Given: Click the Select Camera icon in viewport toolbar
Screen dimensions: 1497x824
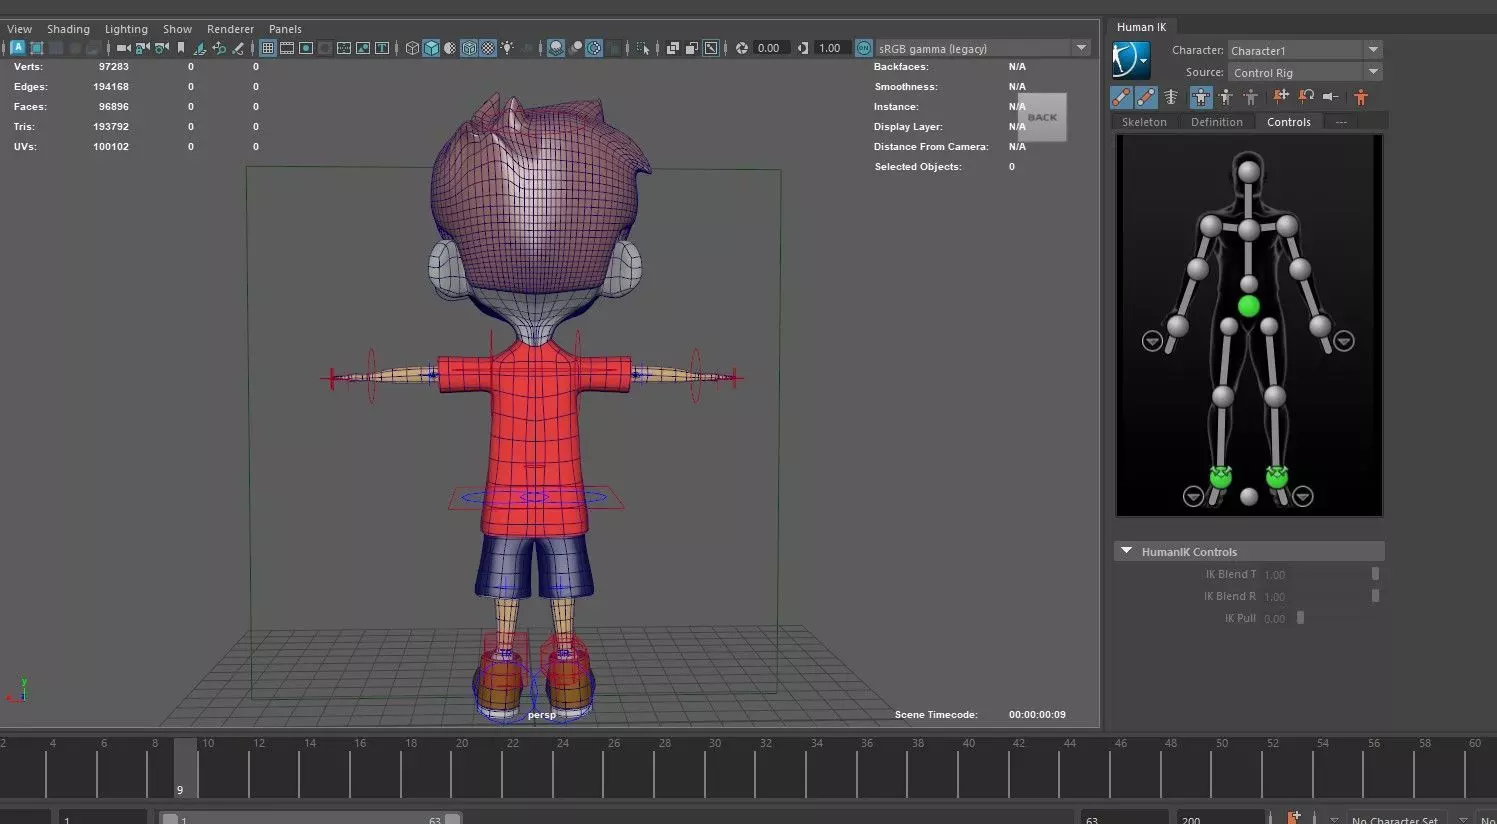Looking at the screenshot, I should 123,48.
